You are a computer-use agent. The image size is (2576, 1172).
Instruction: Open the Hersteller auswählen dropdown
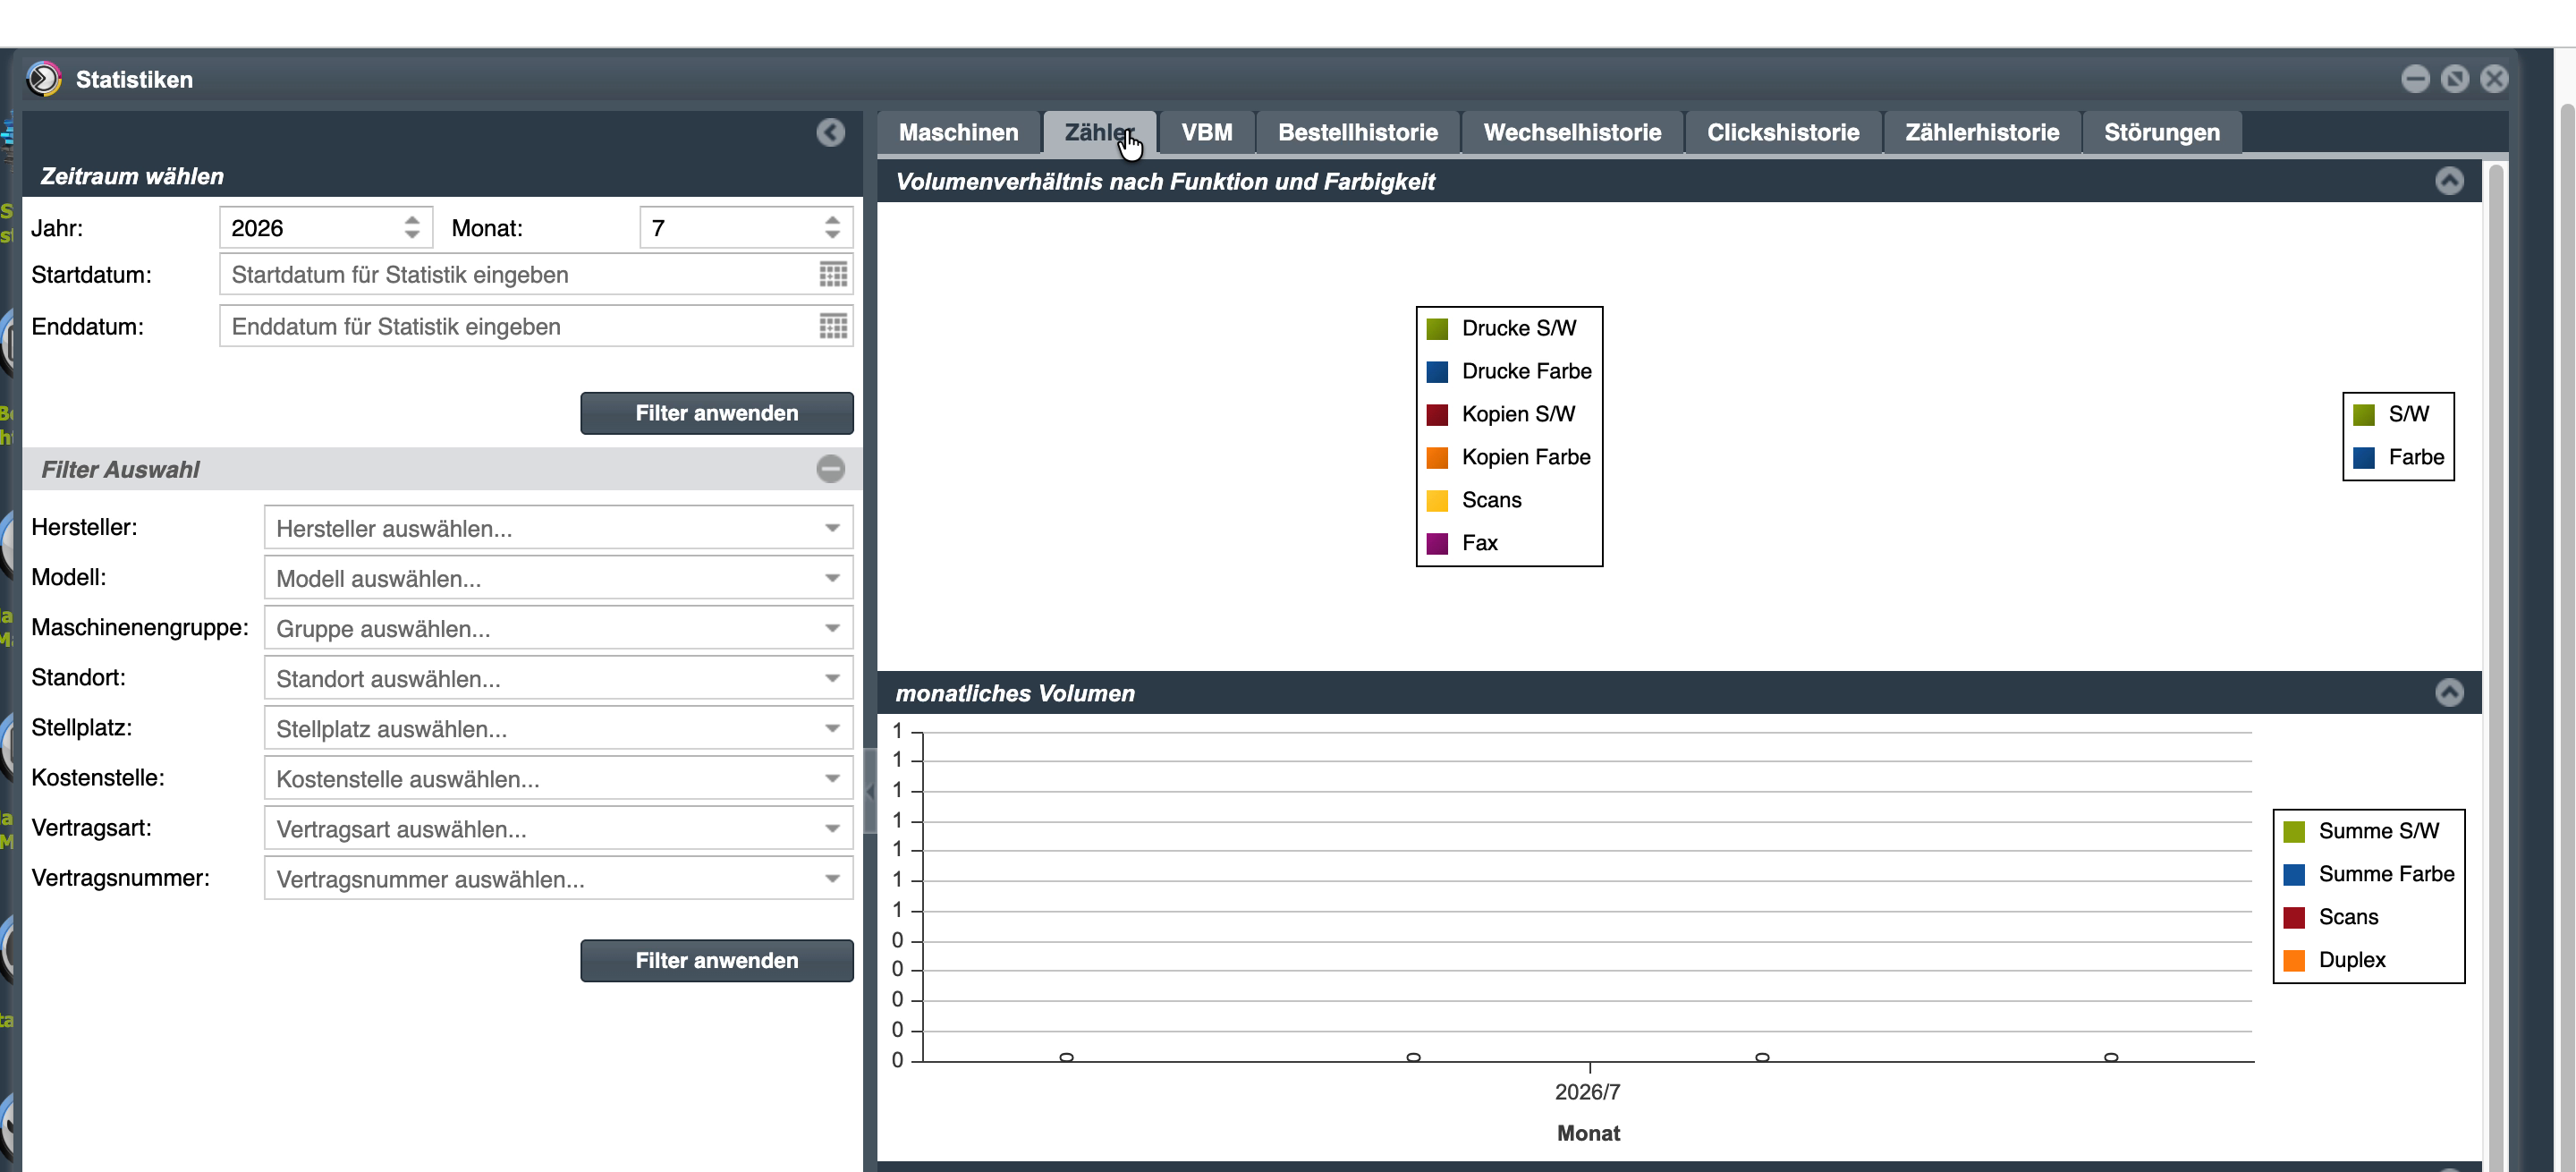pos(558,528)
